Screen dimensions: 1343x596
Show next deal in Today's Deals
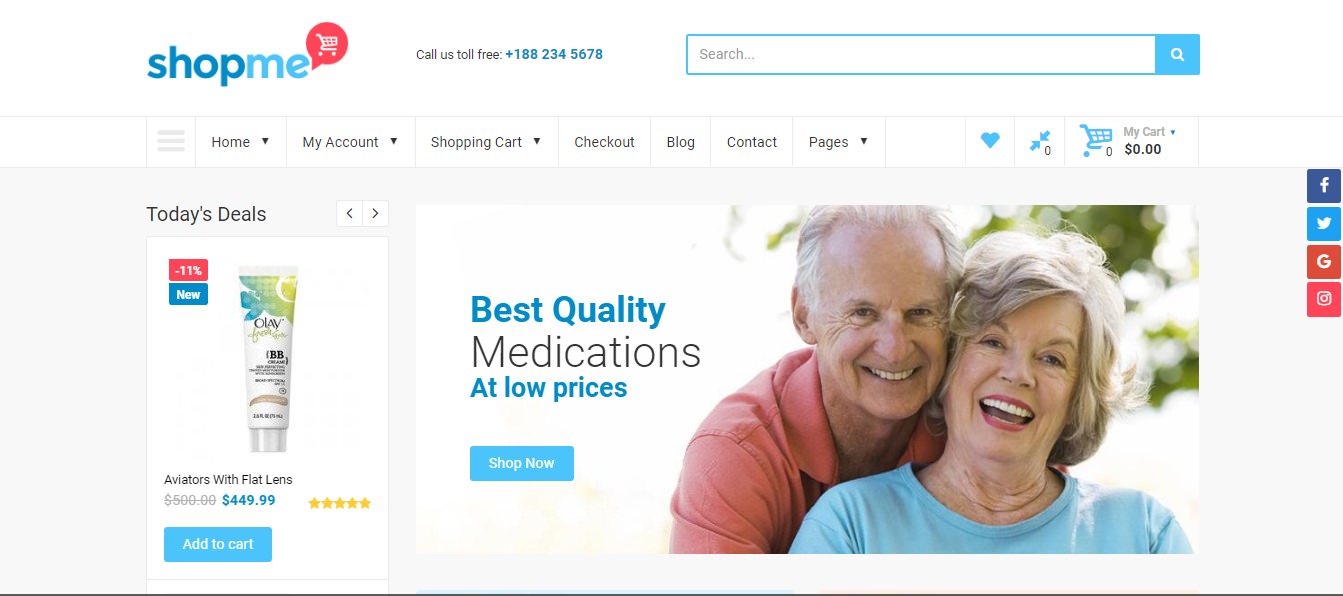375,213
